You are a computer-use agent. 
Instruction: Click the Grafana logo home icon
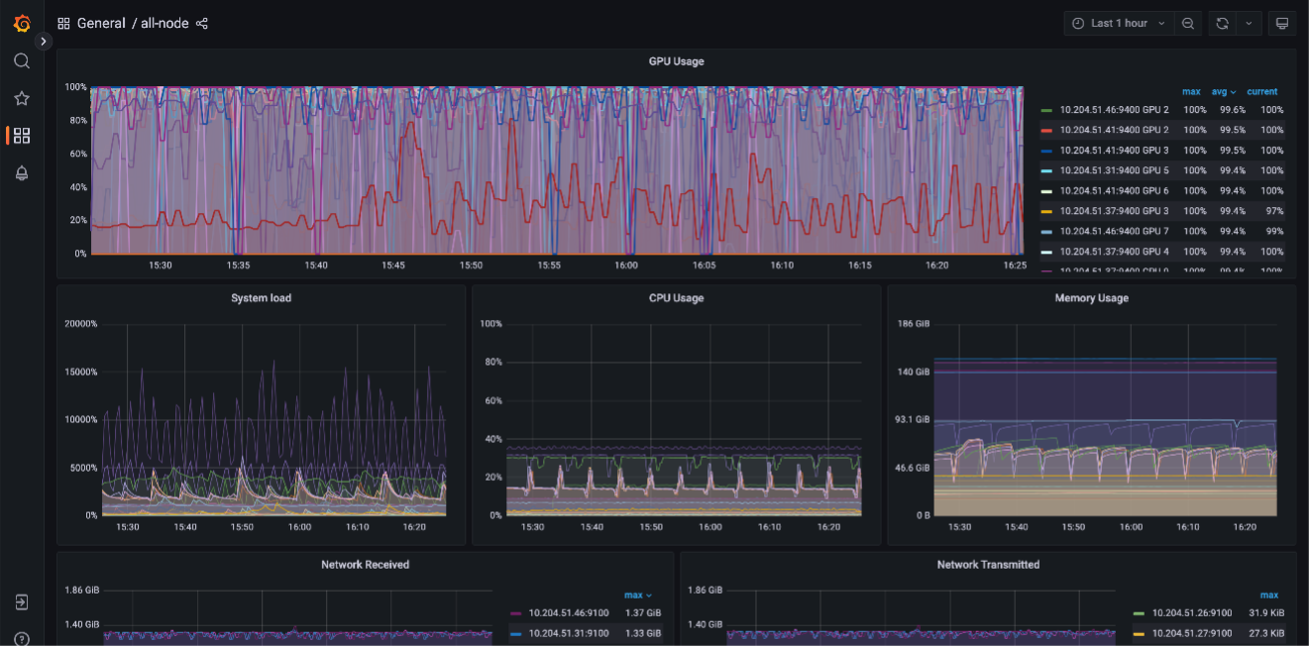tap(21, 23)
